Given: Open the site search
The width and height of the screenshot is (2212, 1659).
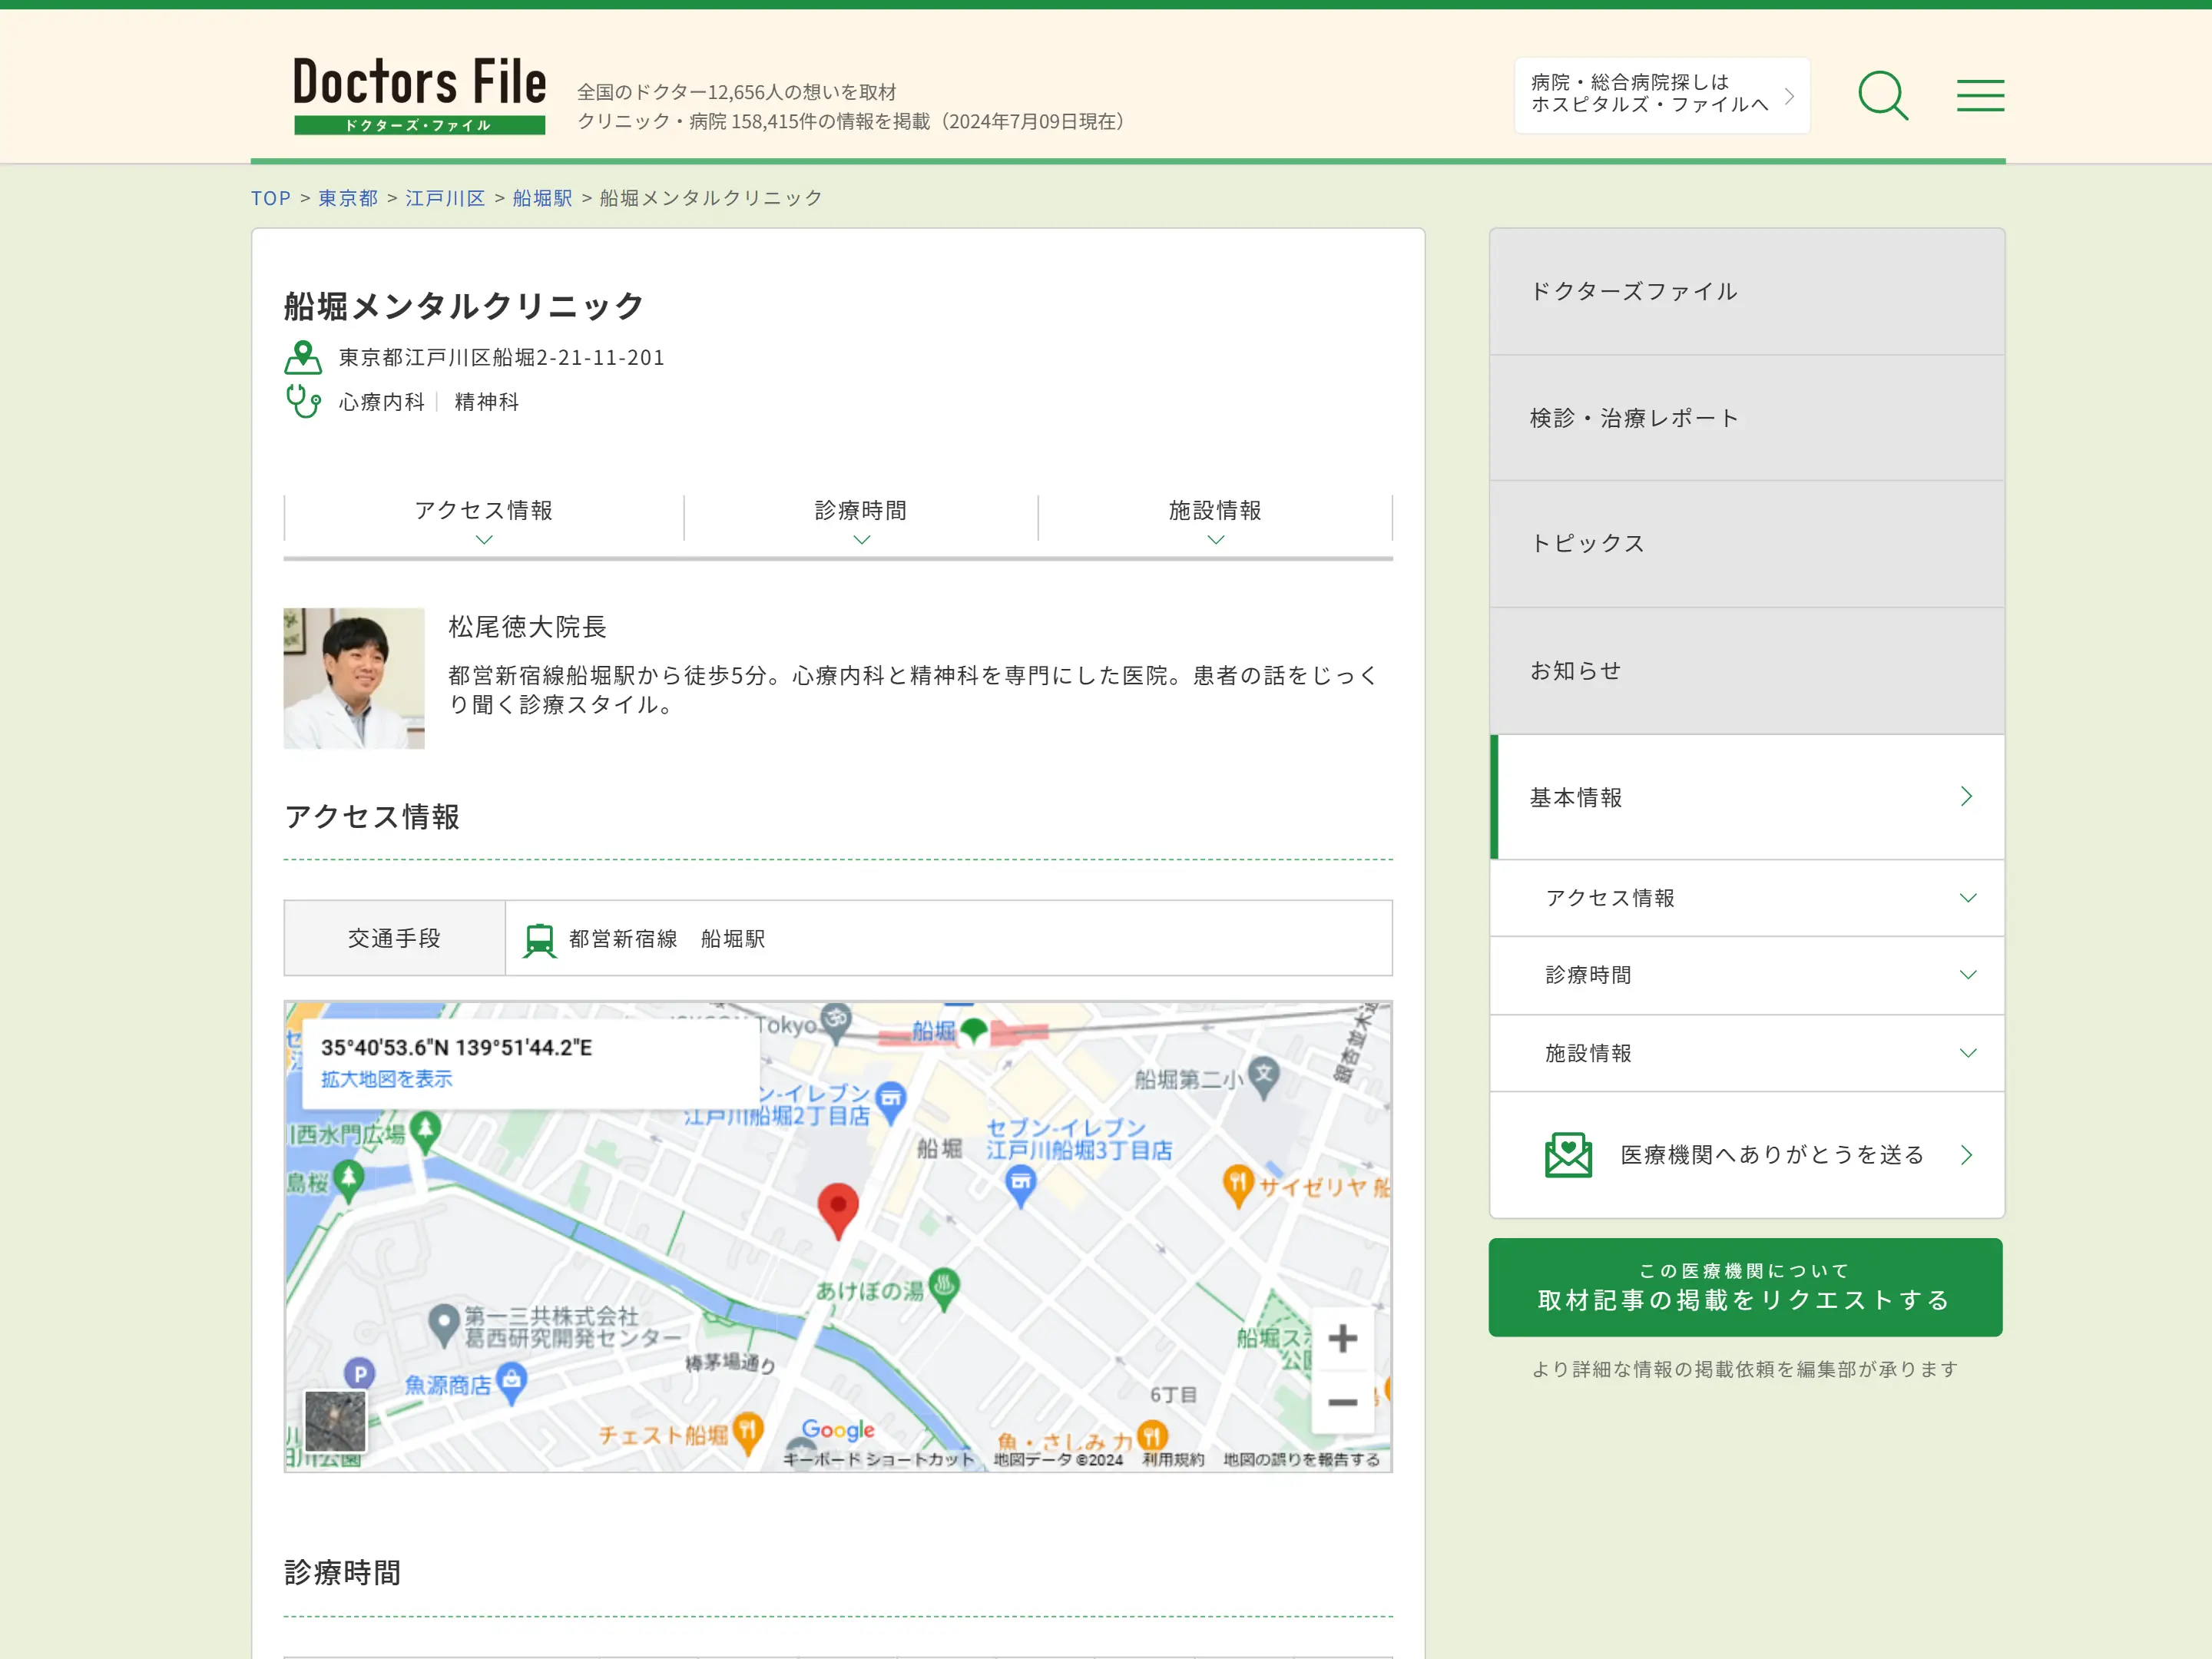Looking at the screenshot, I should click(1884, 95).
